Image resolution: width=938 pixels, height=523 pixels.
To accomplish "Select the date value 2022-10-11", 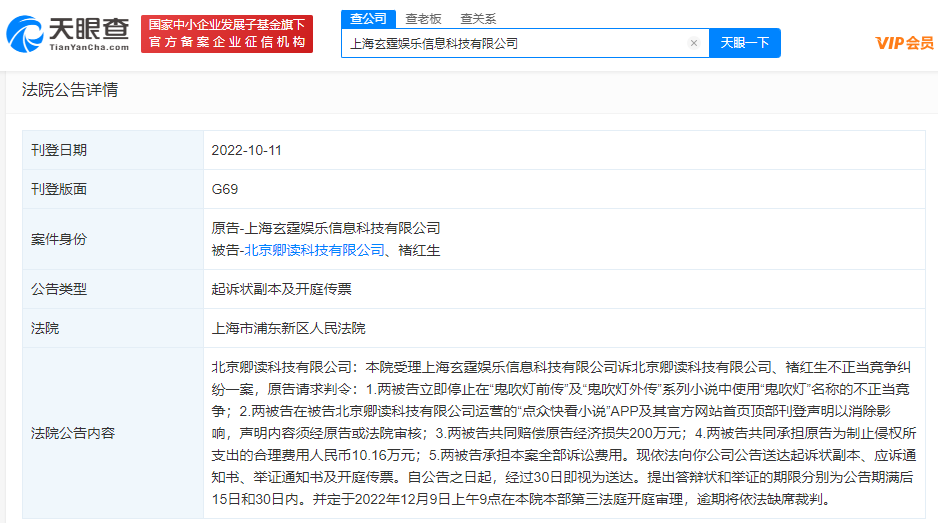I will pyautogui.click(x=246, y=150).
